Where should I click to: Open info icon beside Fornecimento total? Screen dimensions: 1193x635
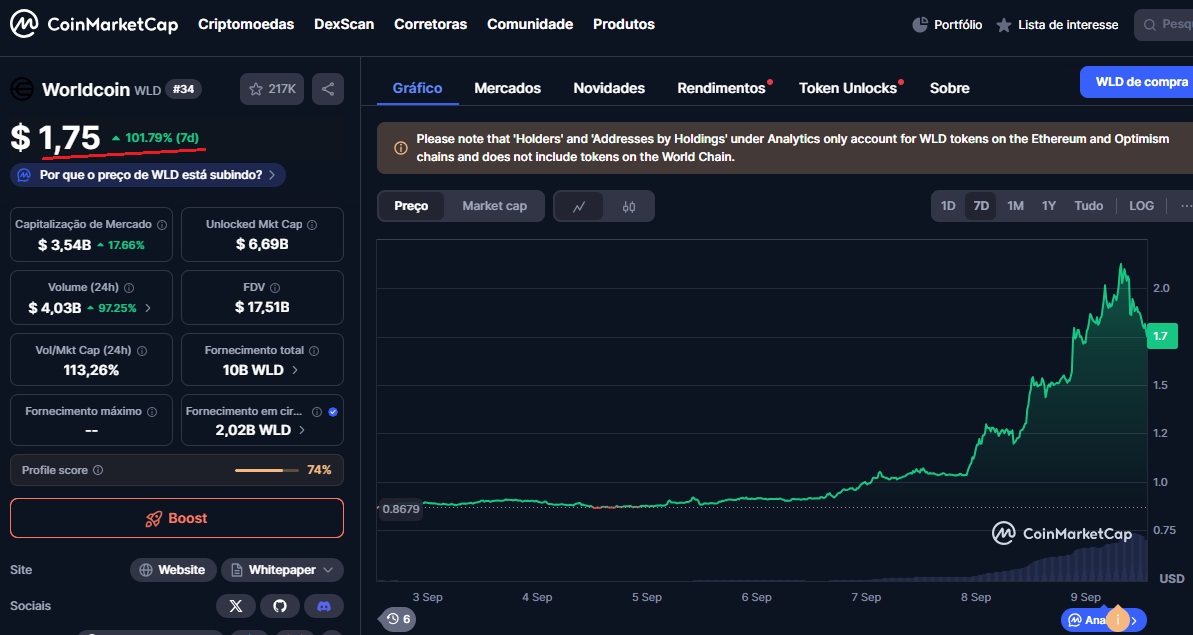click(314, 351)
